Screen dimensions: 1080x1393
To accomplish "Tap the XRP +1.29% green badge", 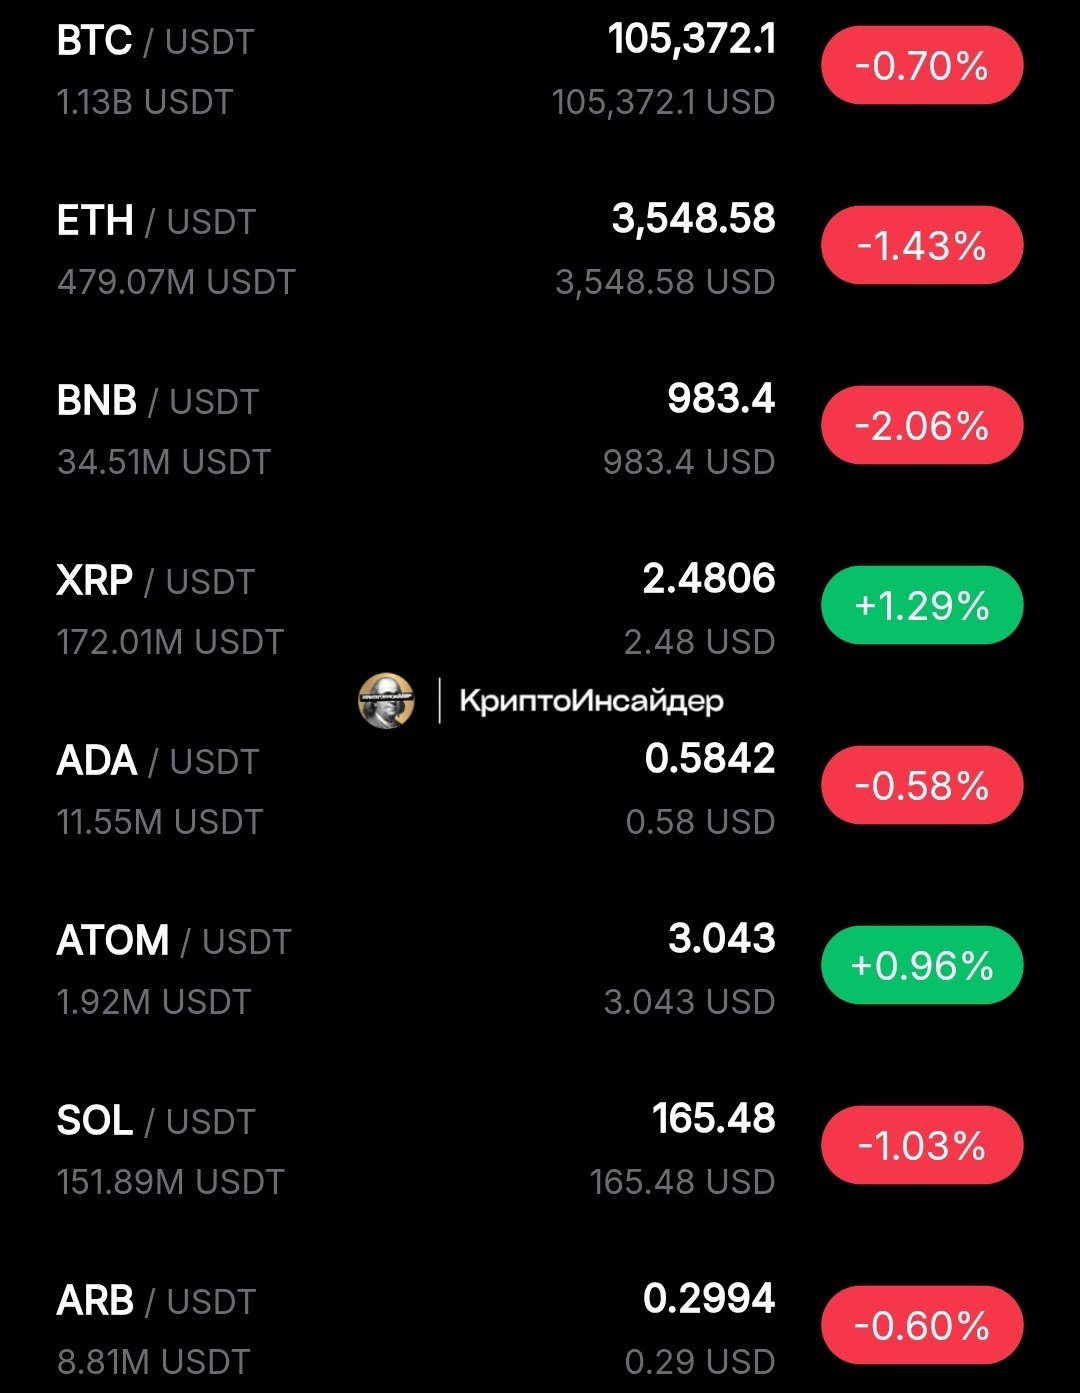I will (x=922, y=606).
